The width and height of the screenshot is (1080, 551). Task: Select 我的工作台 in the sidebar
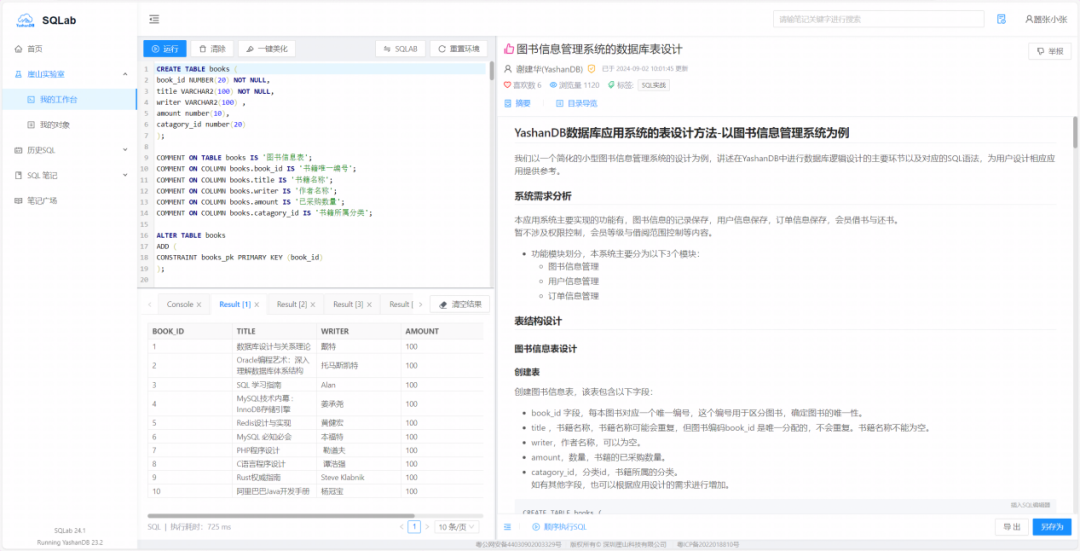[68, 99]
